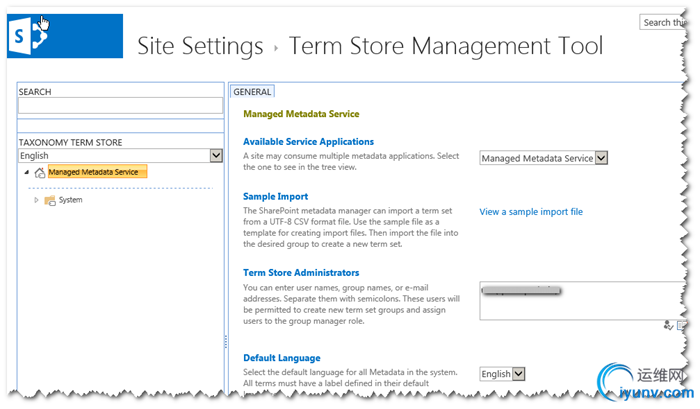700x409 pixels.
Task: Select the System tree item
Action: pos(71,200)
